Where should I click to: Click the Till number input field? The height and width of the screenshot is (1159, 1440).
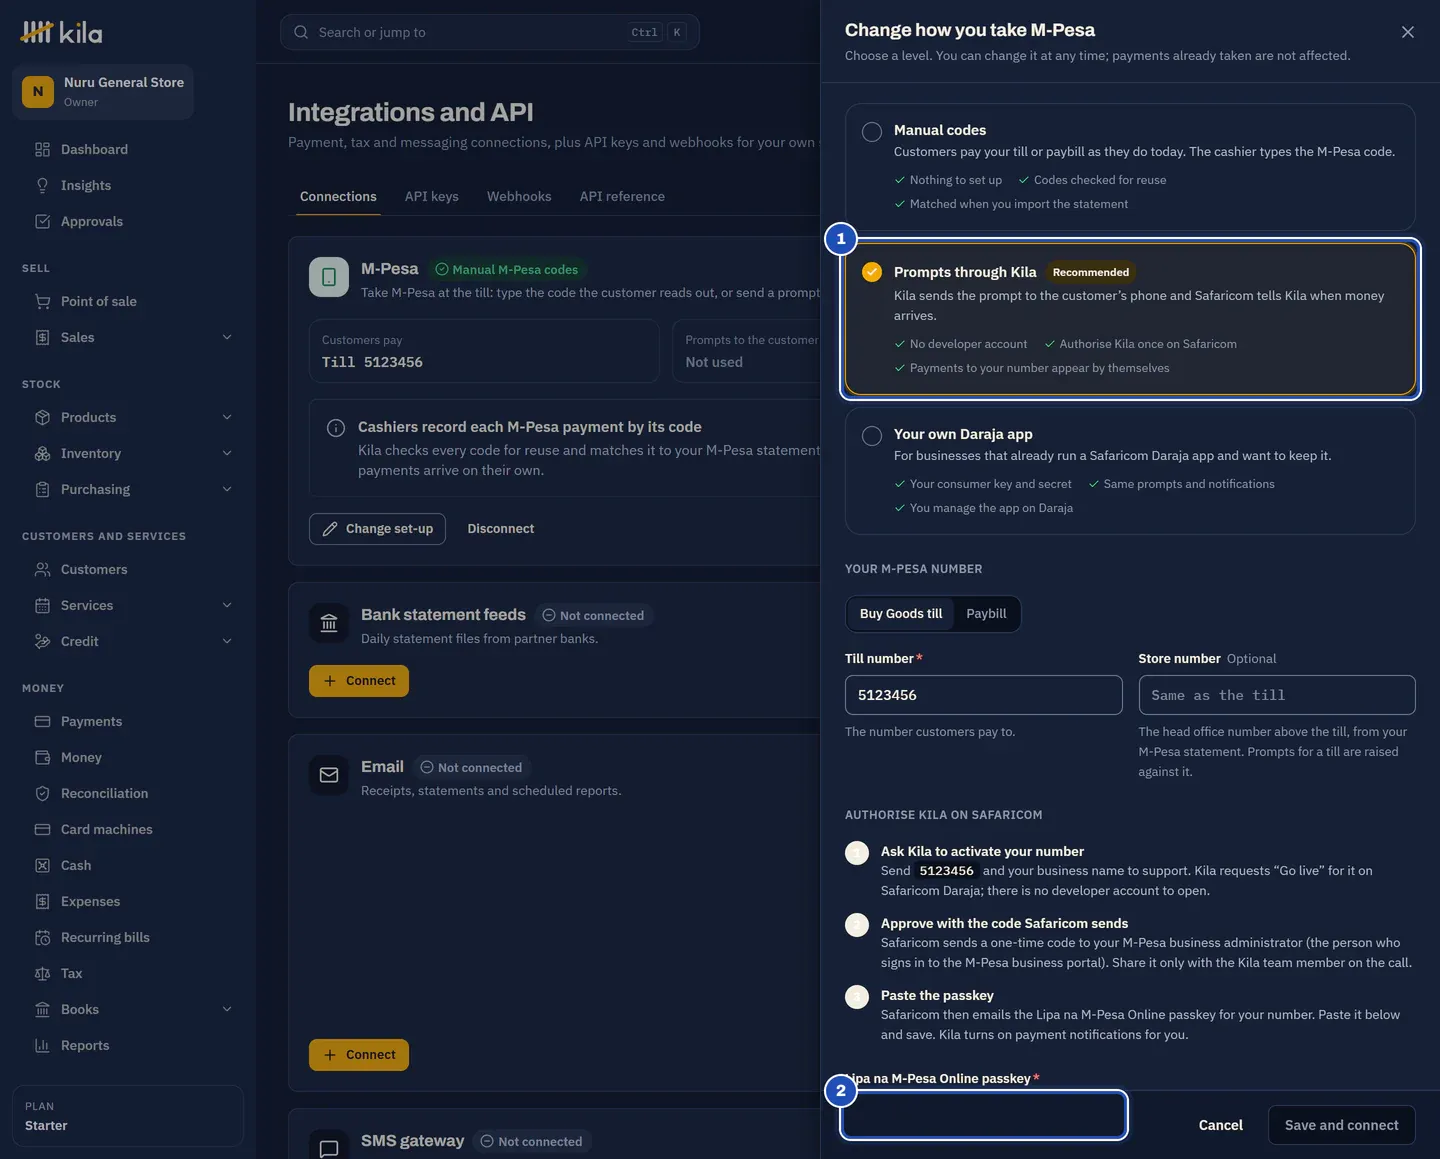[x=984, y=695]
